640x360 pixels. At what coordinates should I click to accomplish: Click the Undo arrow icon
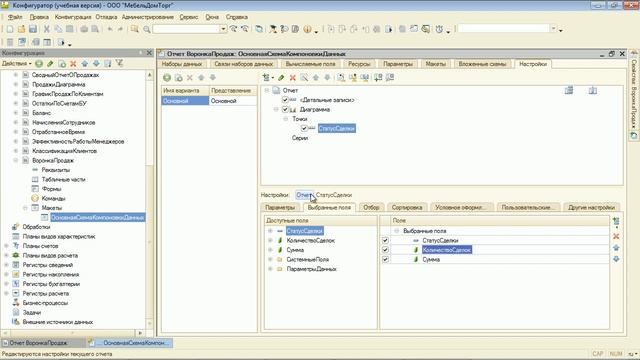tap(110, 29)
